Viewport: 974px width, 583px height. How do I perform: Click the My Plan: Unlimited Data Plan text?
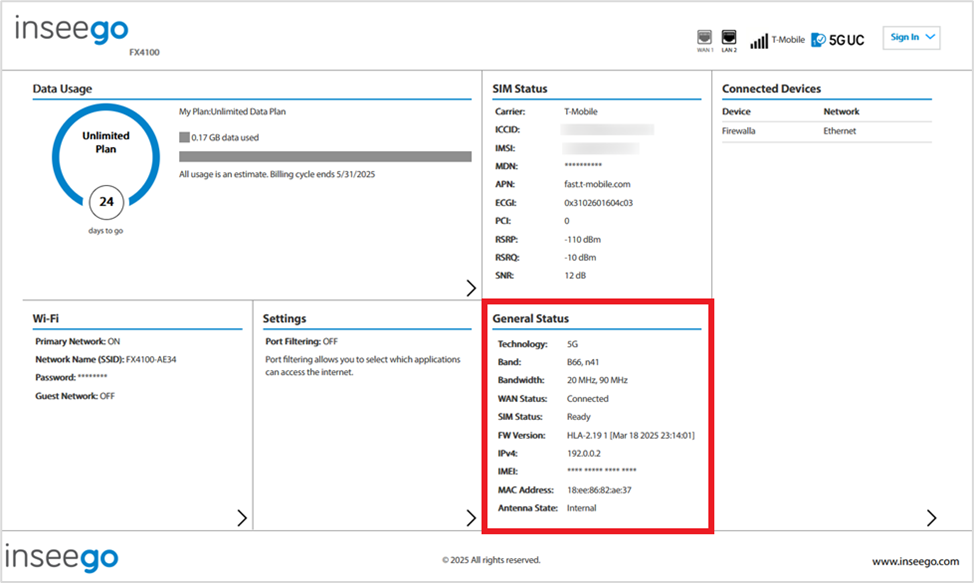tap(232, 112)
